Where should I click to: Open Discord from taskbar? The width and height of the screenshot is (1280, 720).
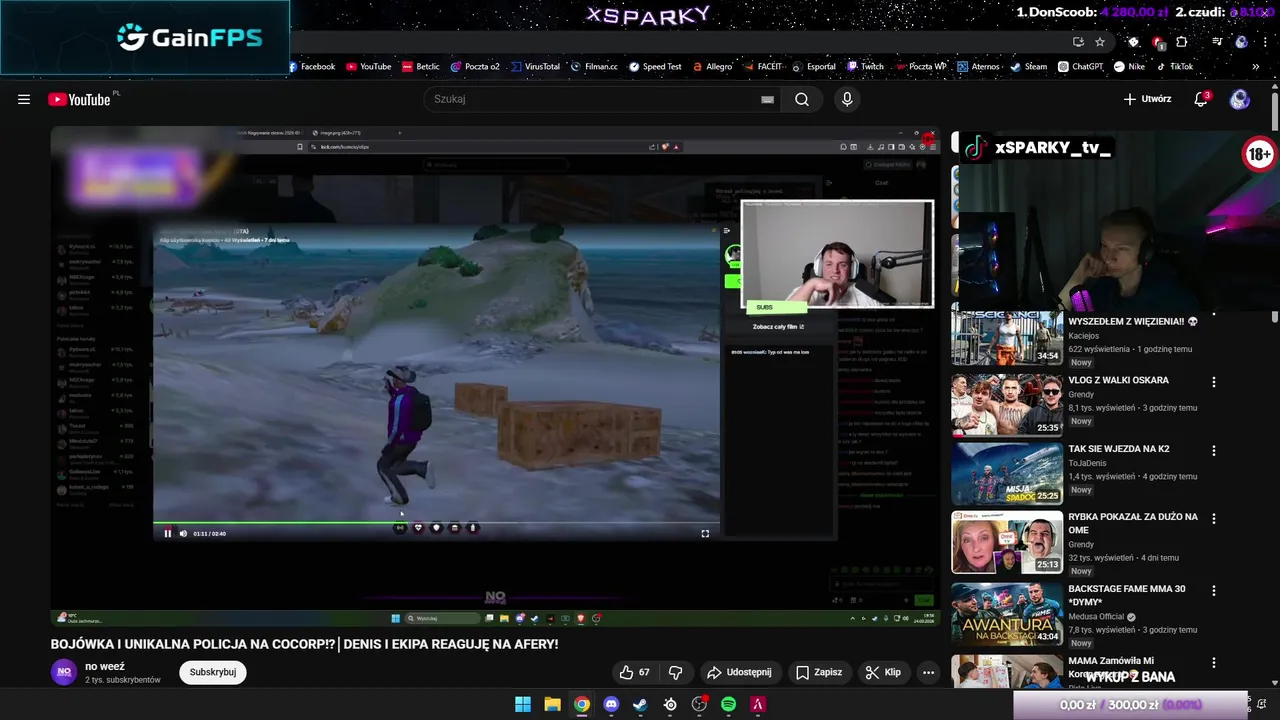611,704
